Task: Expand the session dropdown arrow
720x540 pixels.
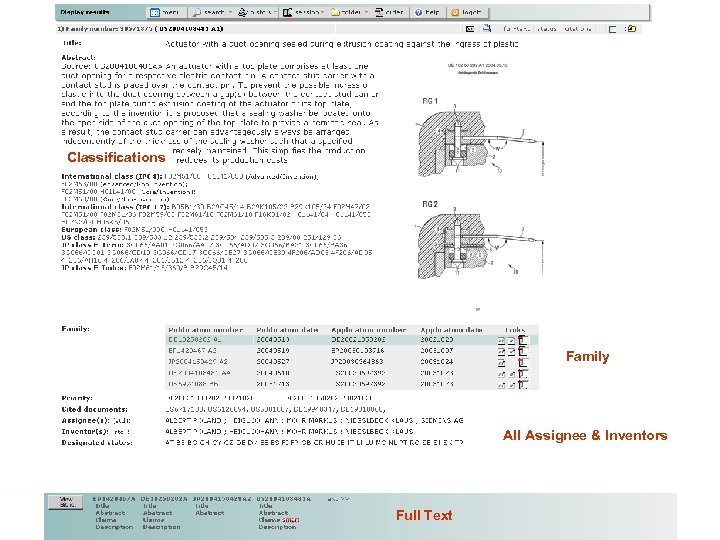Action: (x=323, y=12)
